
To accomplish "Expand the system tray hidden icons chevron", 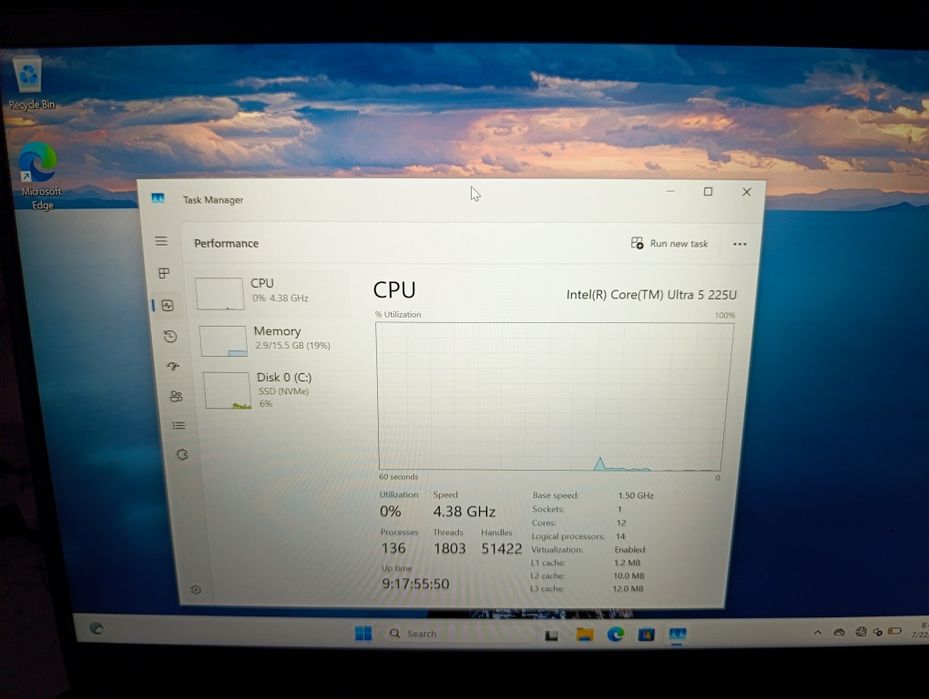I will [818, 633].
